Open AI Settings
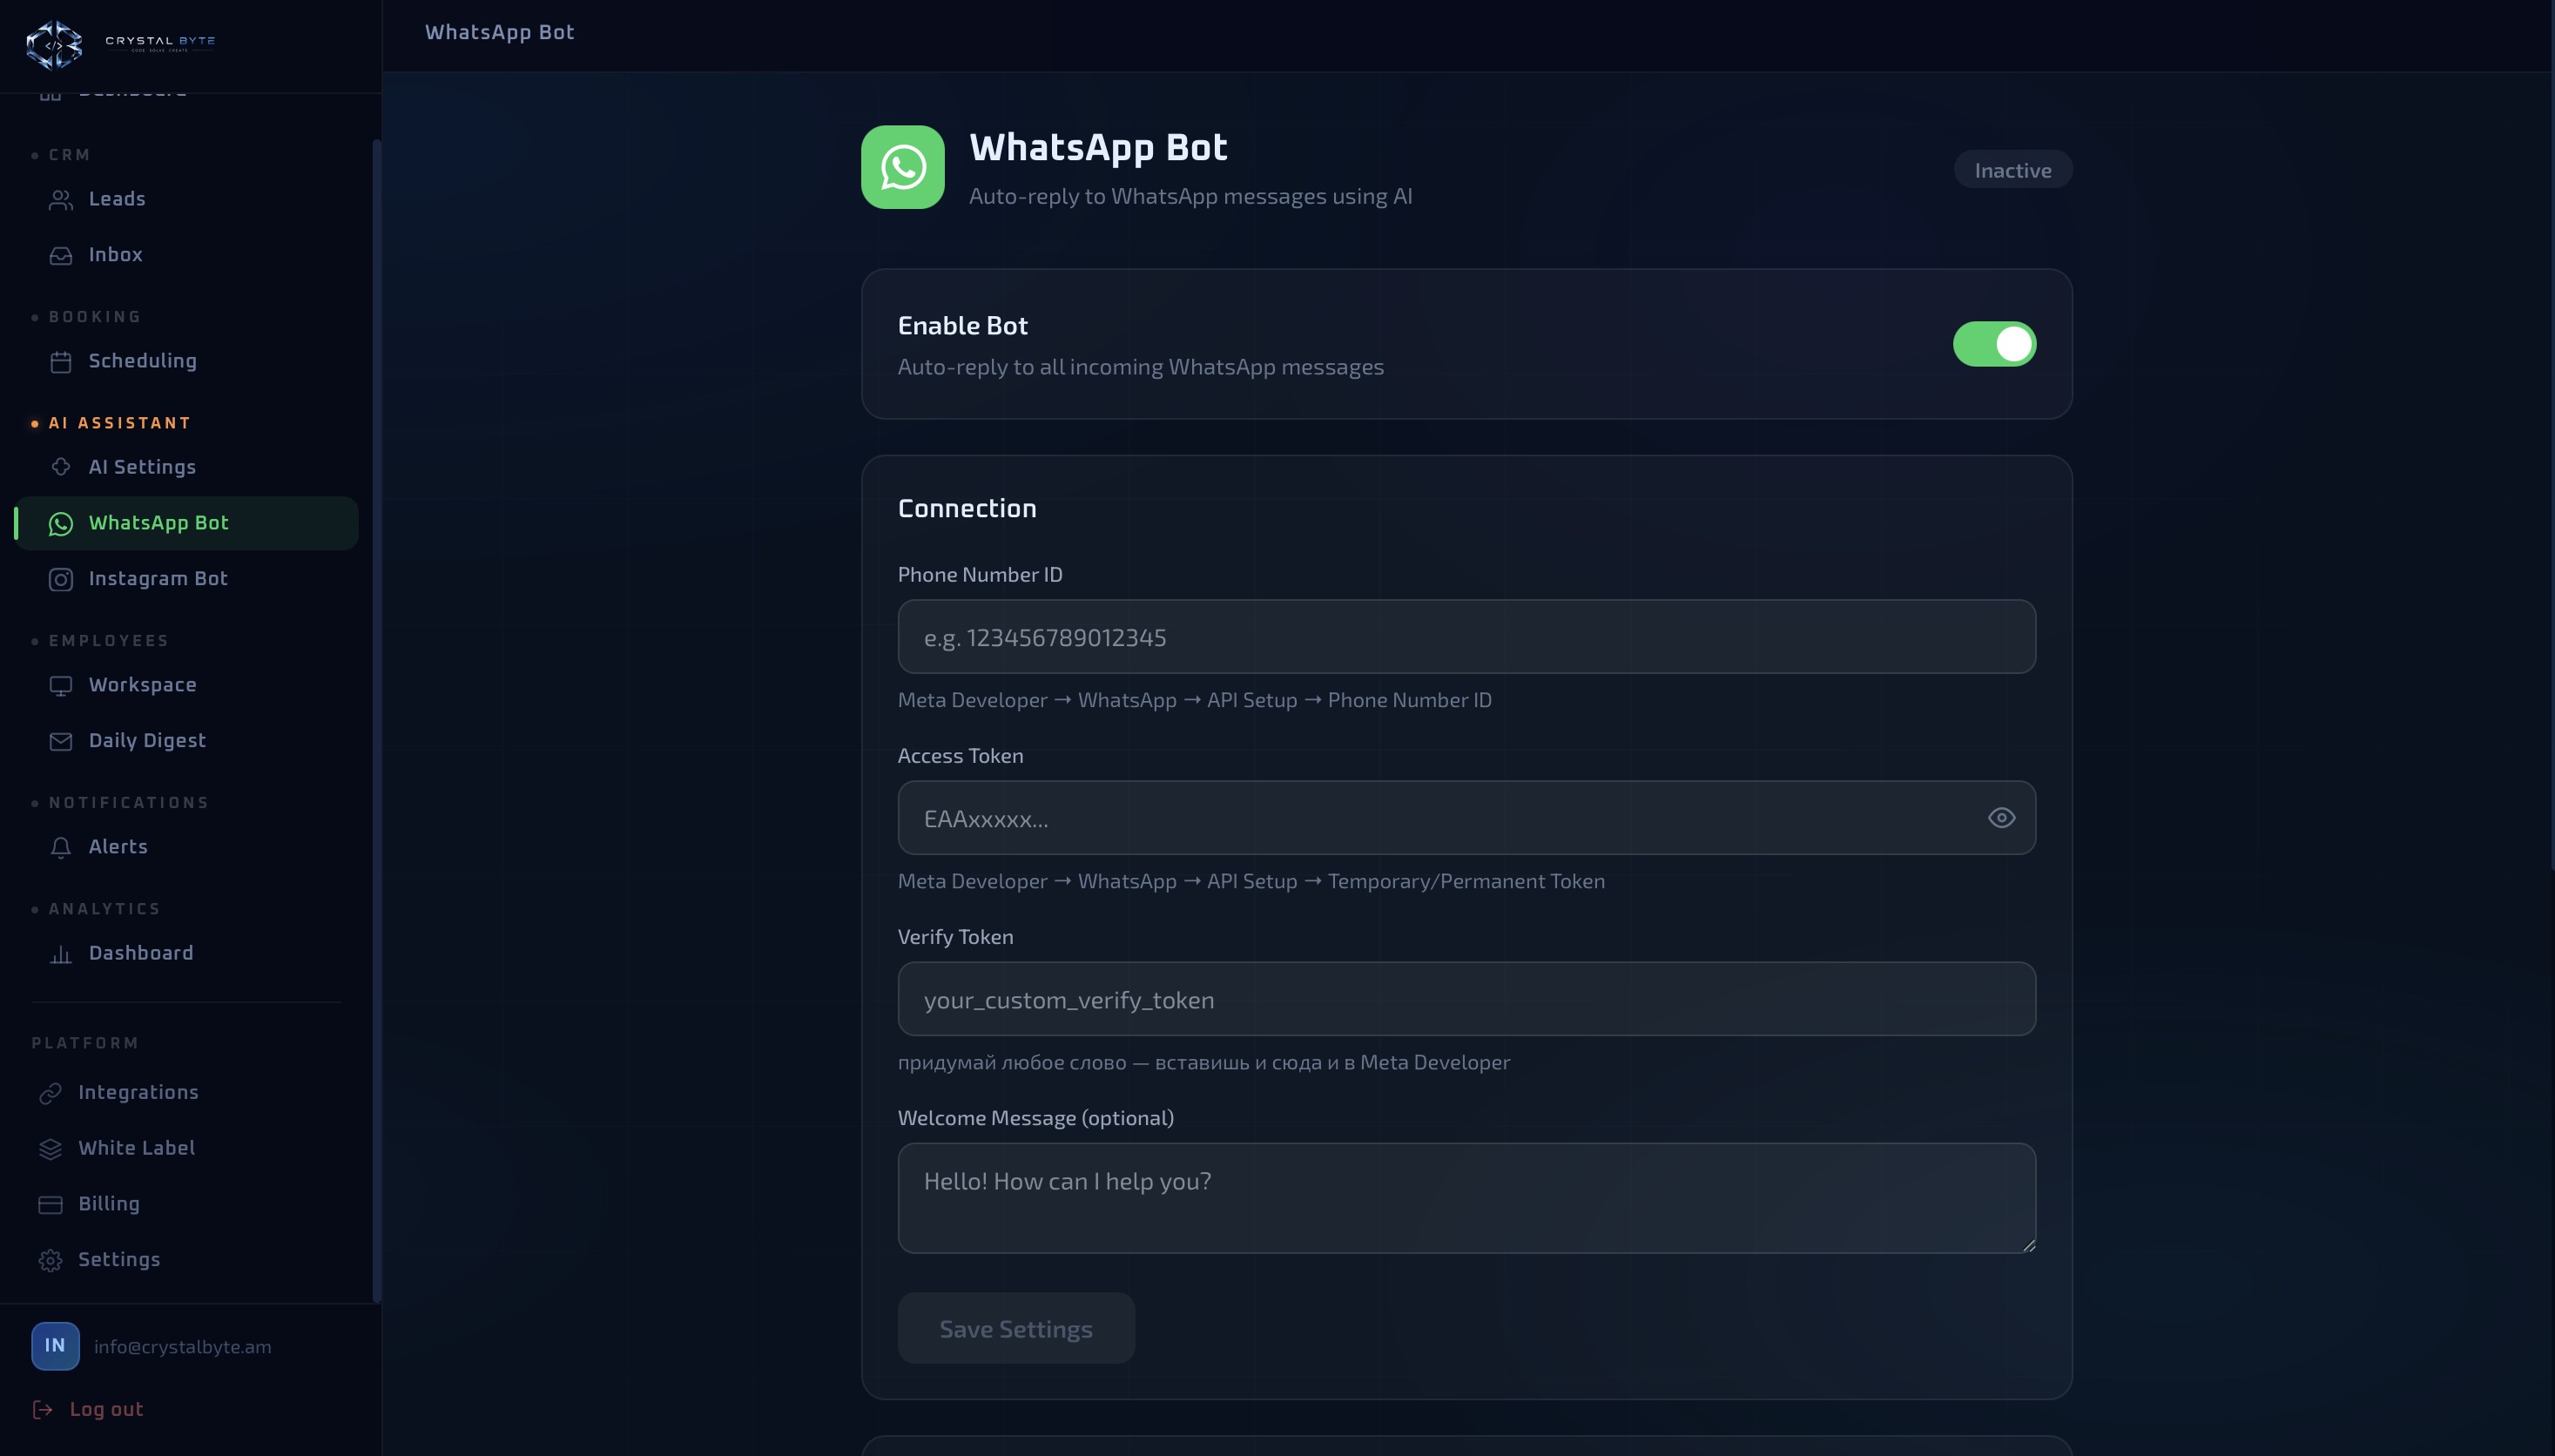Image resolution: width=2555 pixels, height=1456 pixels. coord(186,467)
